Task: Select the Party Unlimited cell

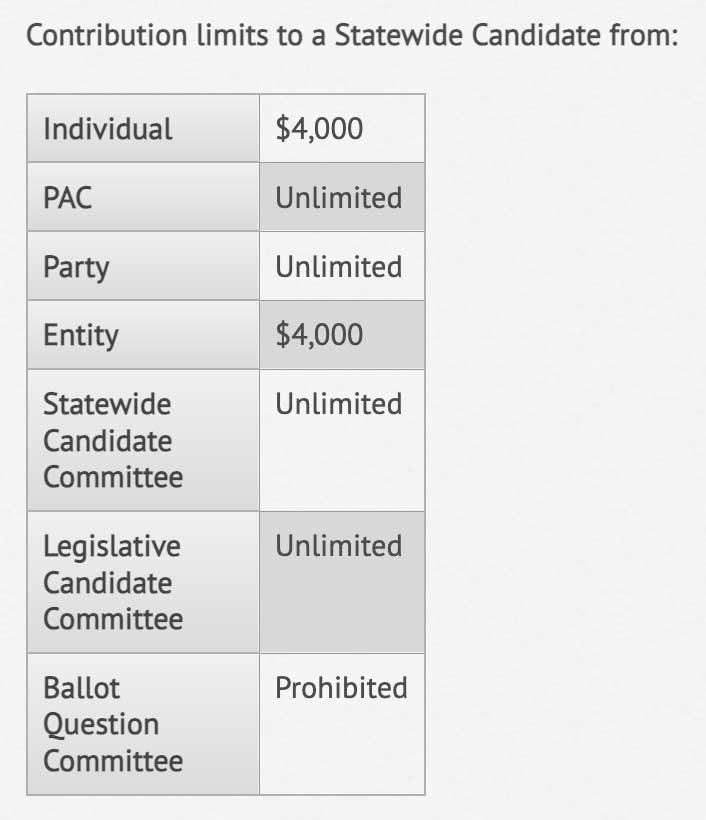Action: [342, 266]
